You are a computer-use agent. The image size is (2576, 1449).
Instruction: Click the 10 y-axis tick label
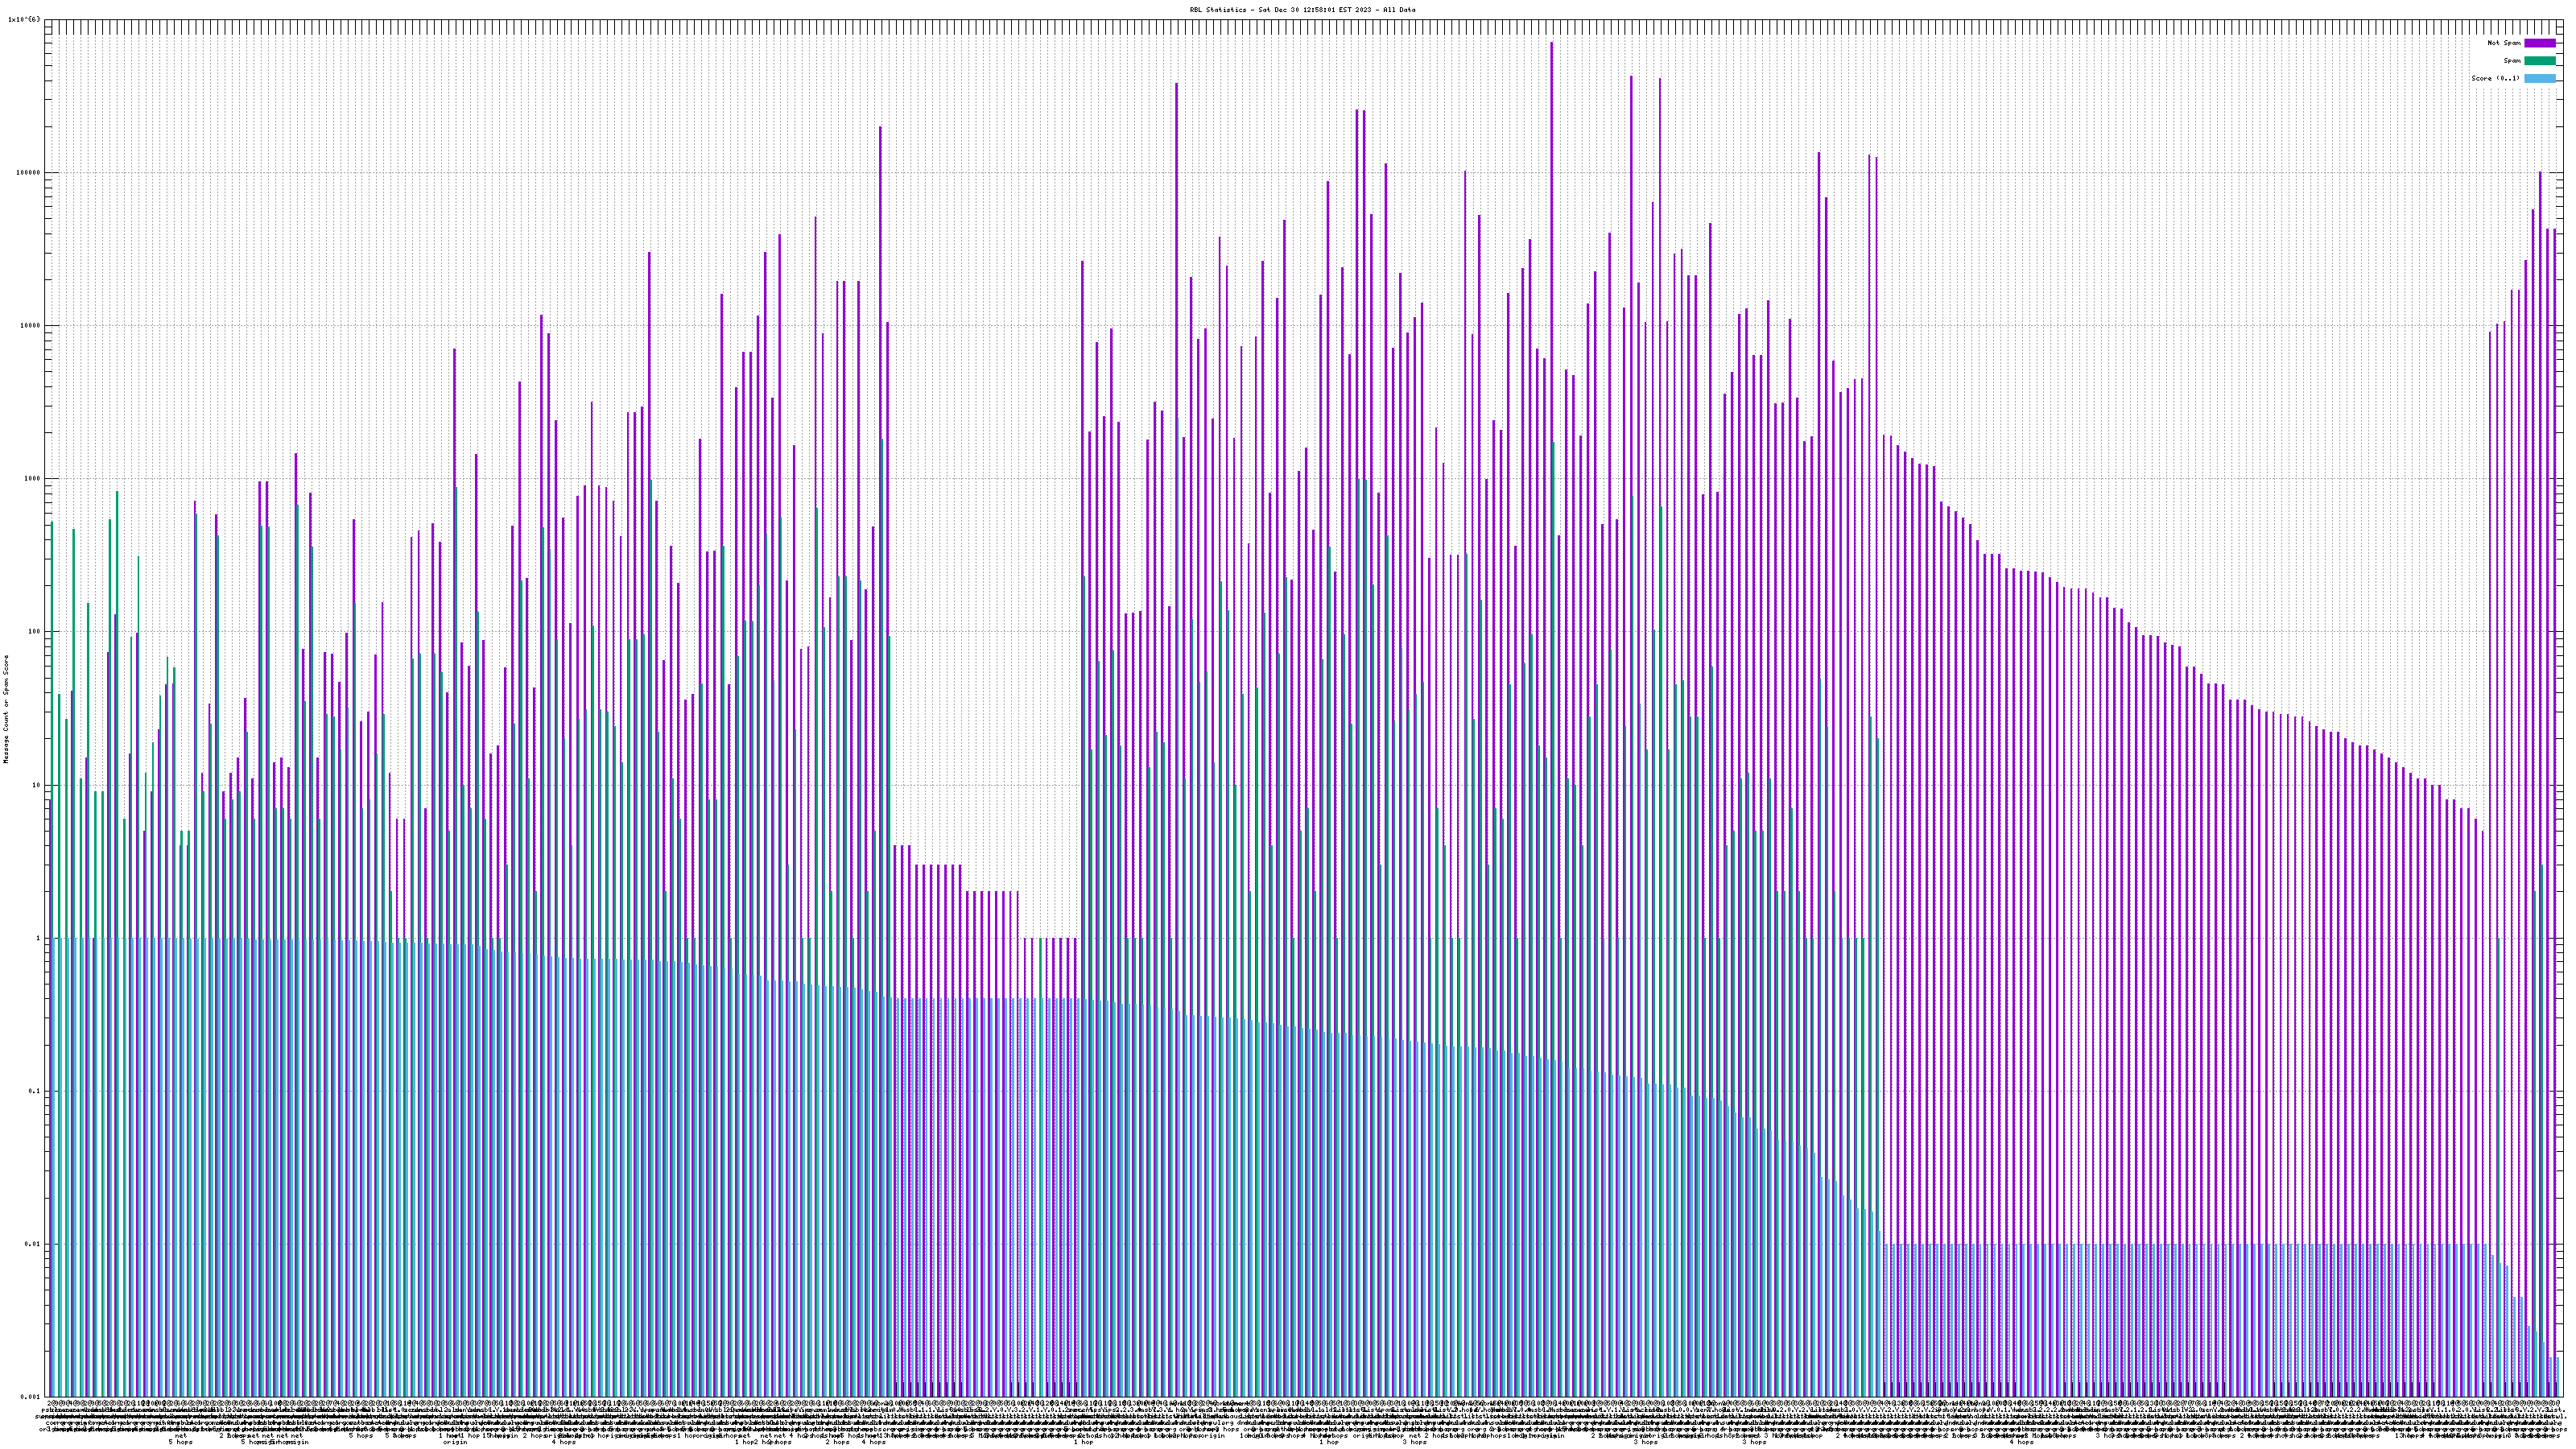[37, 785]
